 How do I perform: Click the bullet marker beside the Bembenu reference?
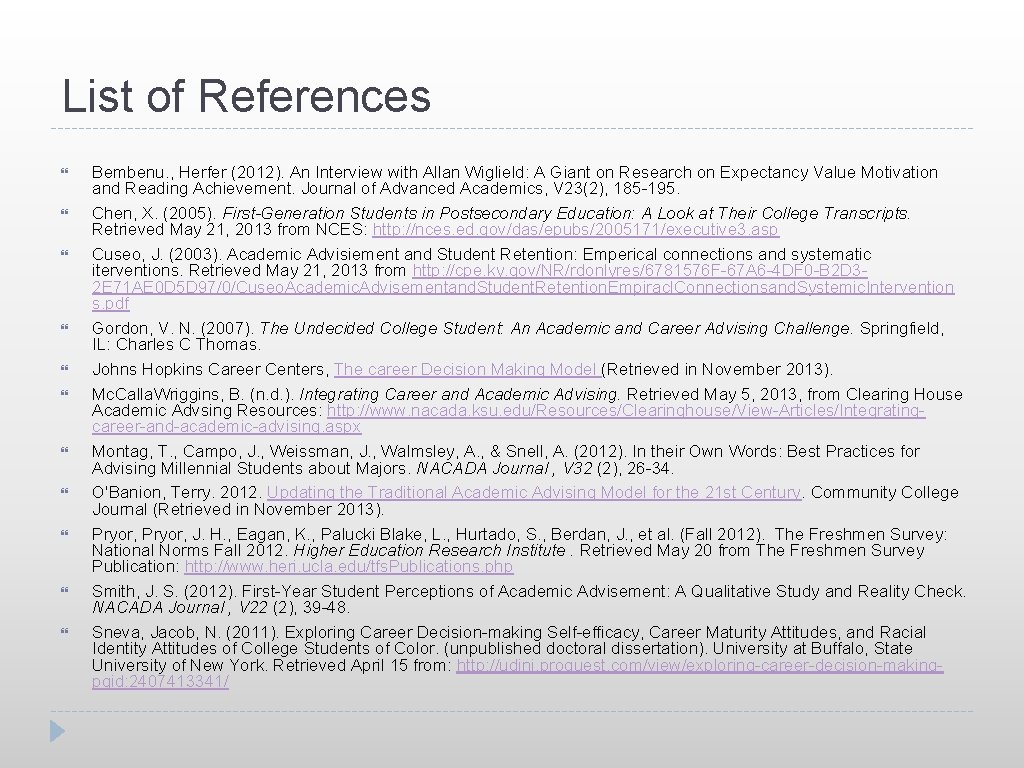67,170
